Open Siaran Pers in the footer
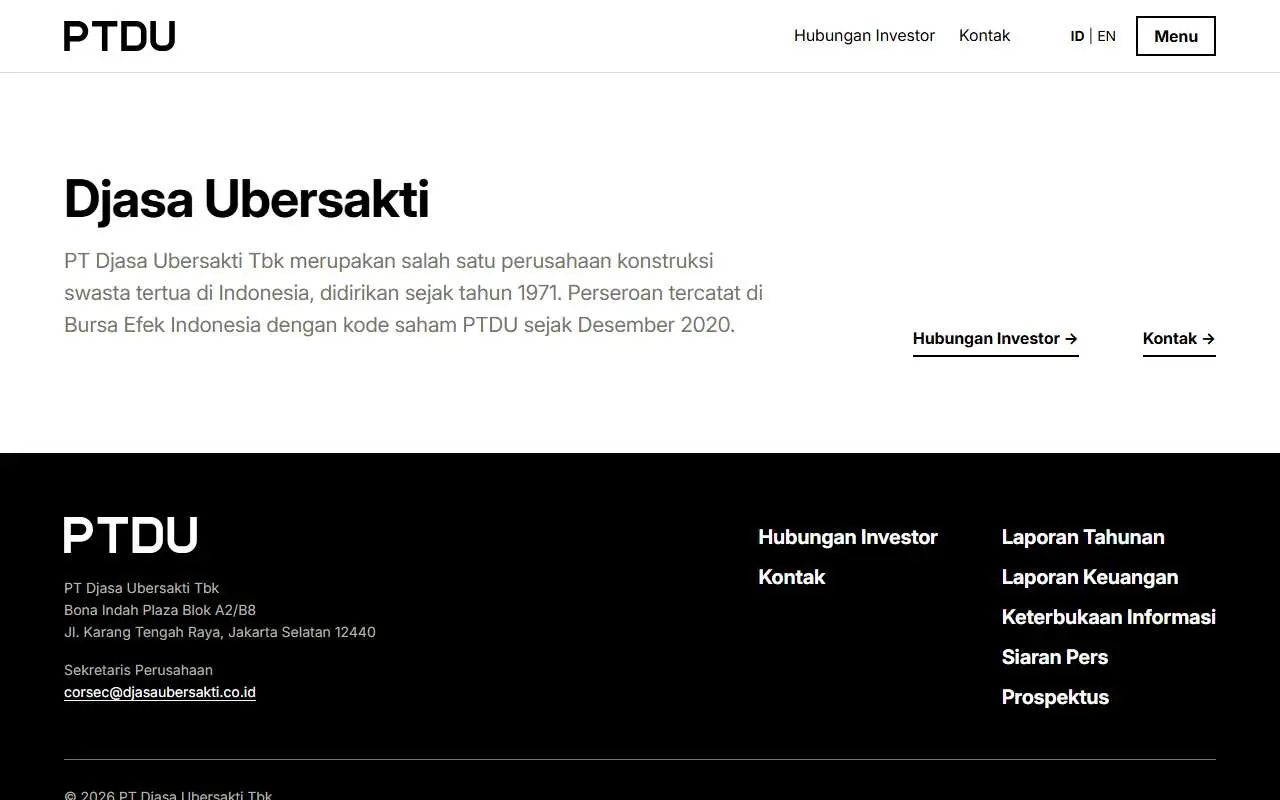 tap(1055, 657)
